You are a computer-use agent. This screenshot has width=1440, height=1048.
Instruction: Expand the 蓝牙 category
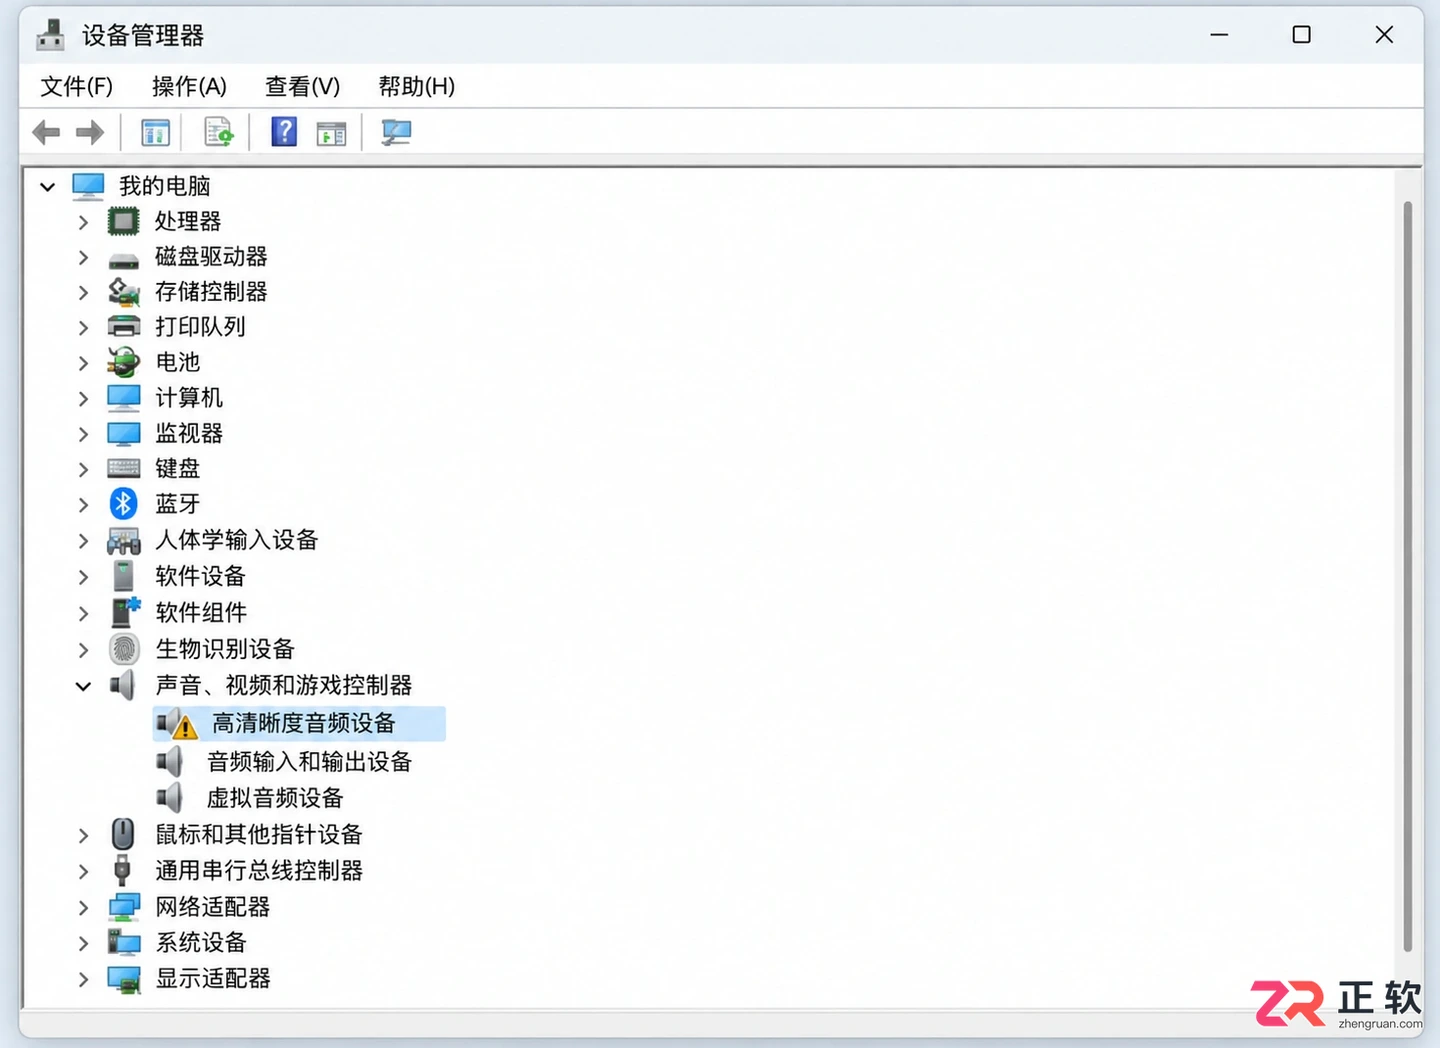(x=83, y=505)
